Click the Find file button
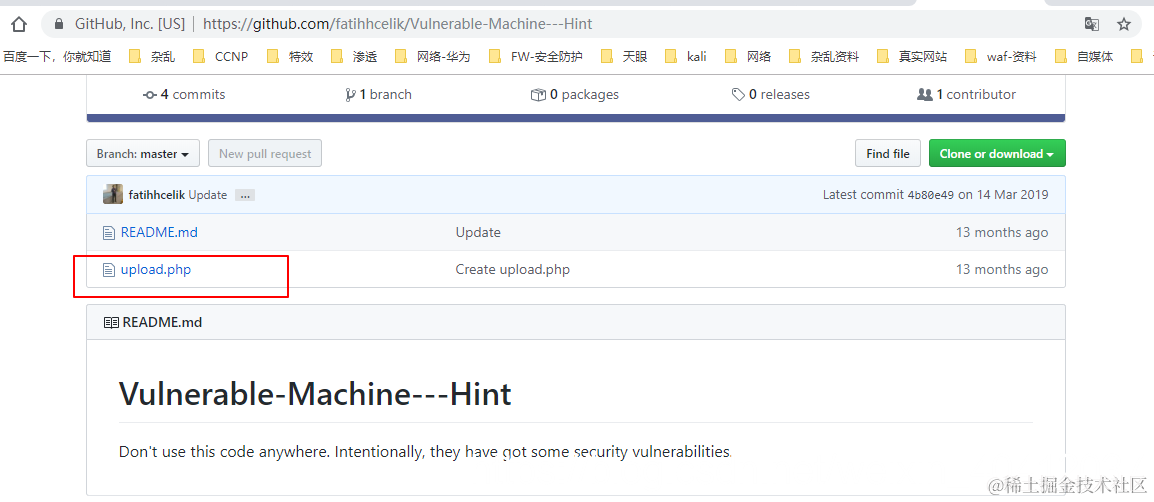 click(x=888, y=154)
